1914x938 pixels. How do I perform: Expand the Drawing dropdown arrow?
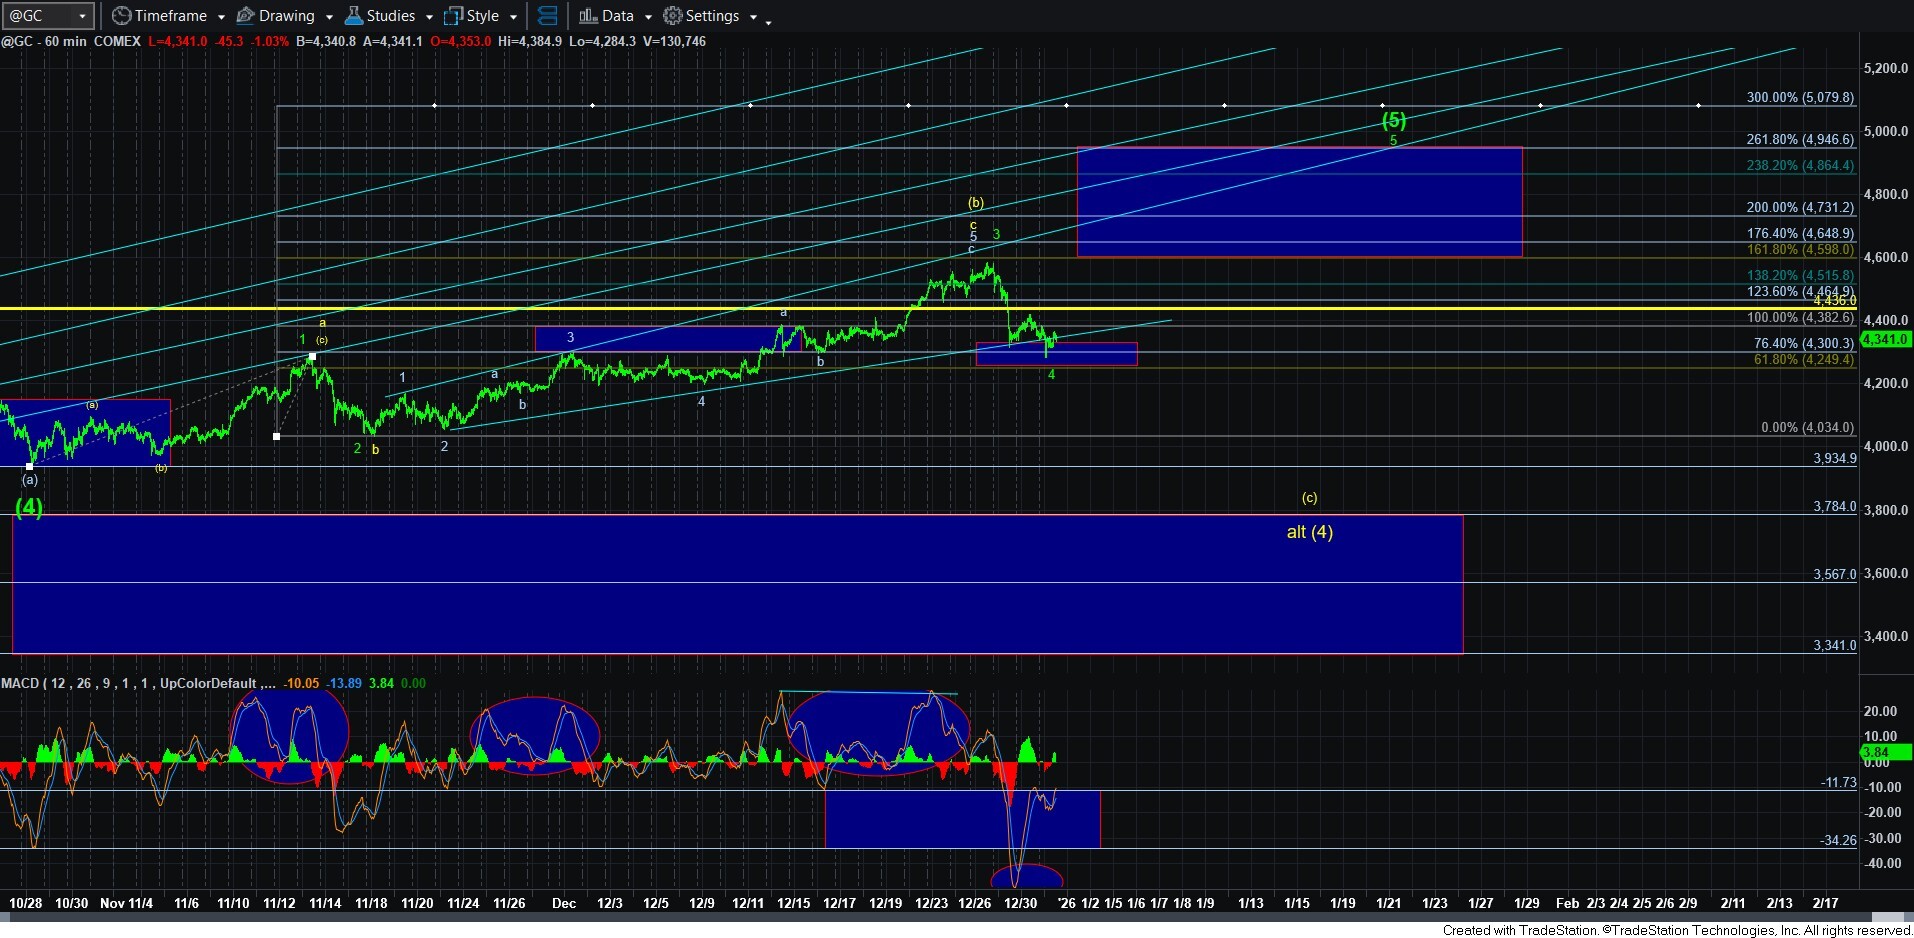coord(328,17)
